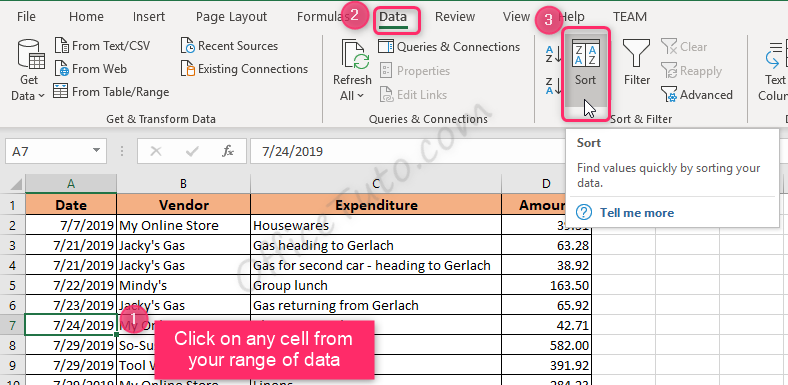This screenshot has width=788, height=385.
Task: Select date cell 7/22/2019
Action: (71, 285)
